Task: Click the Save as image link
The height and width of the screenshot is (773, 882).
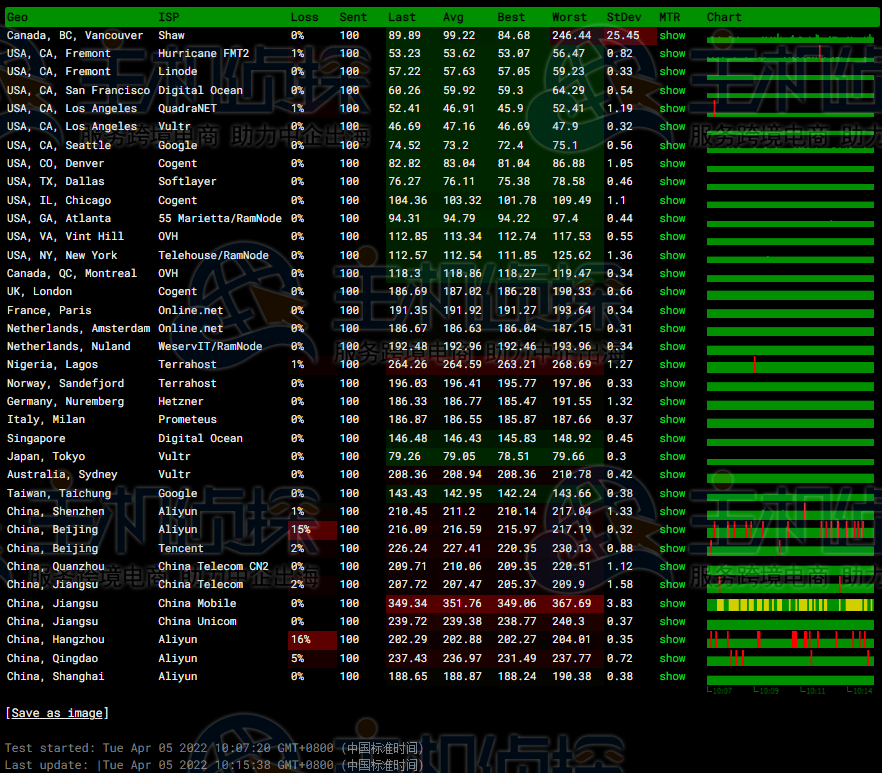Action: click(57, 713)
